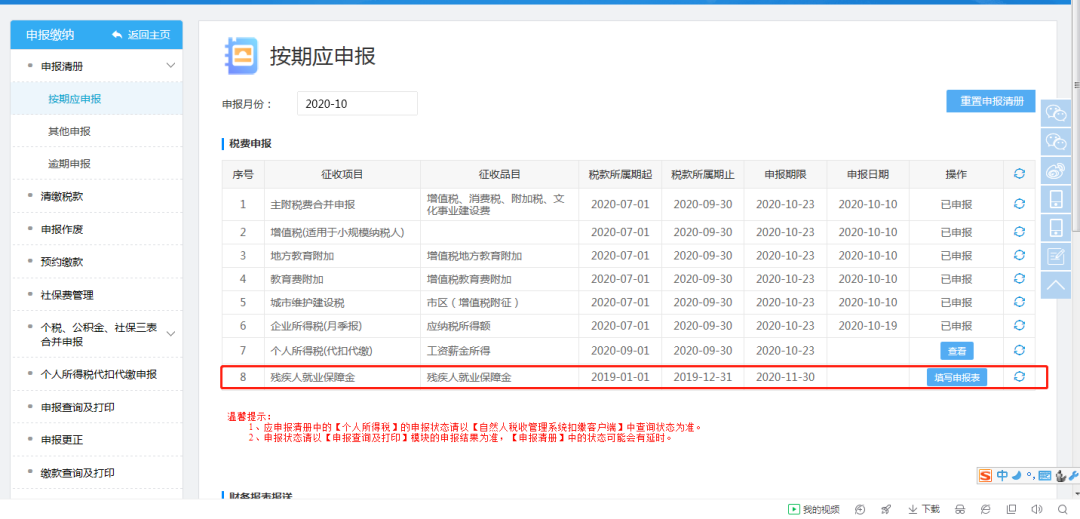Screen dimensions: 1080x519
Task: Click 返回主页 link in sidebar header
Action: (x=141, y=35)
